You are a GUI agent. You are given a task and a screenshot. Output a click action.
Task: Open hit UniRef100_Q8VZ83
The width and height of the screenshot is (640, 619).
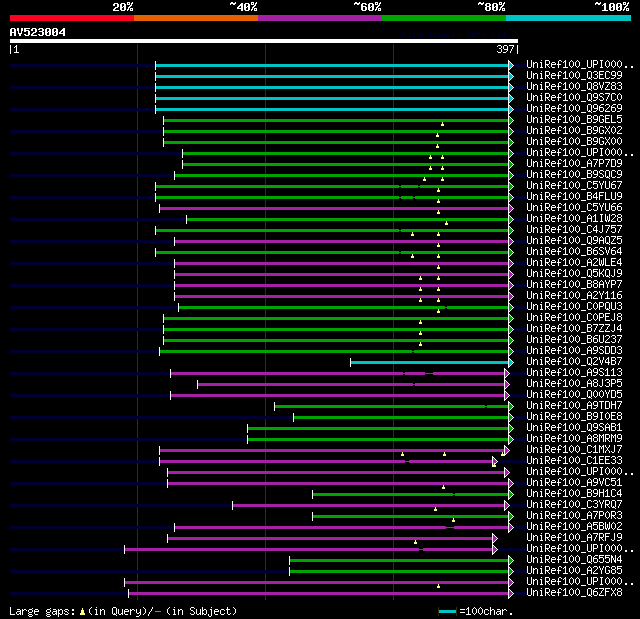click(x=574, y=87)
